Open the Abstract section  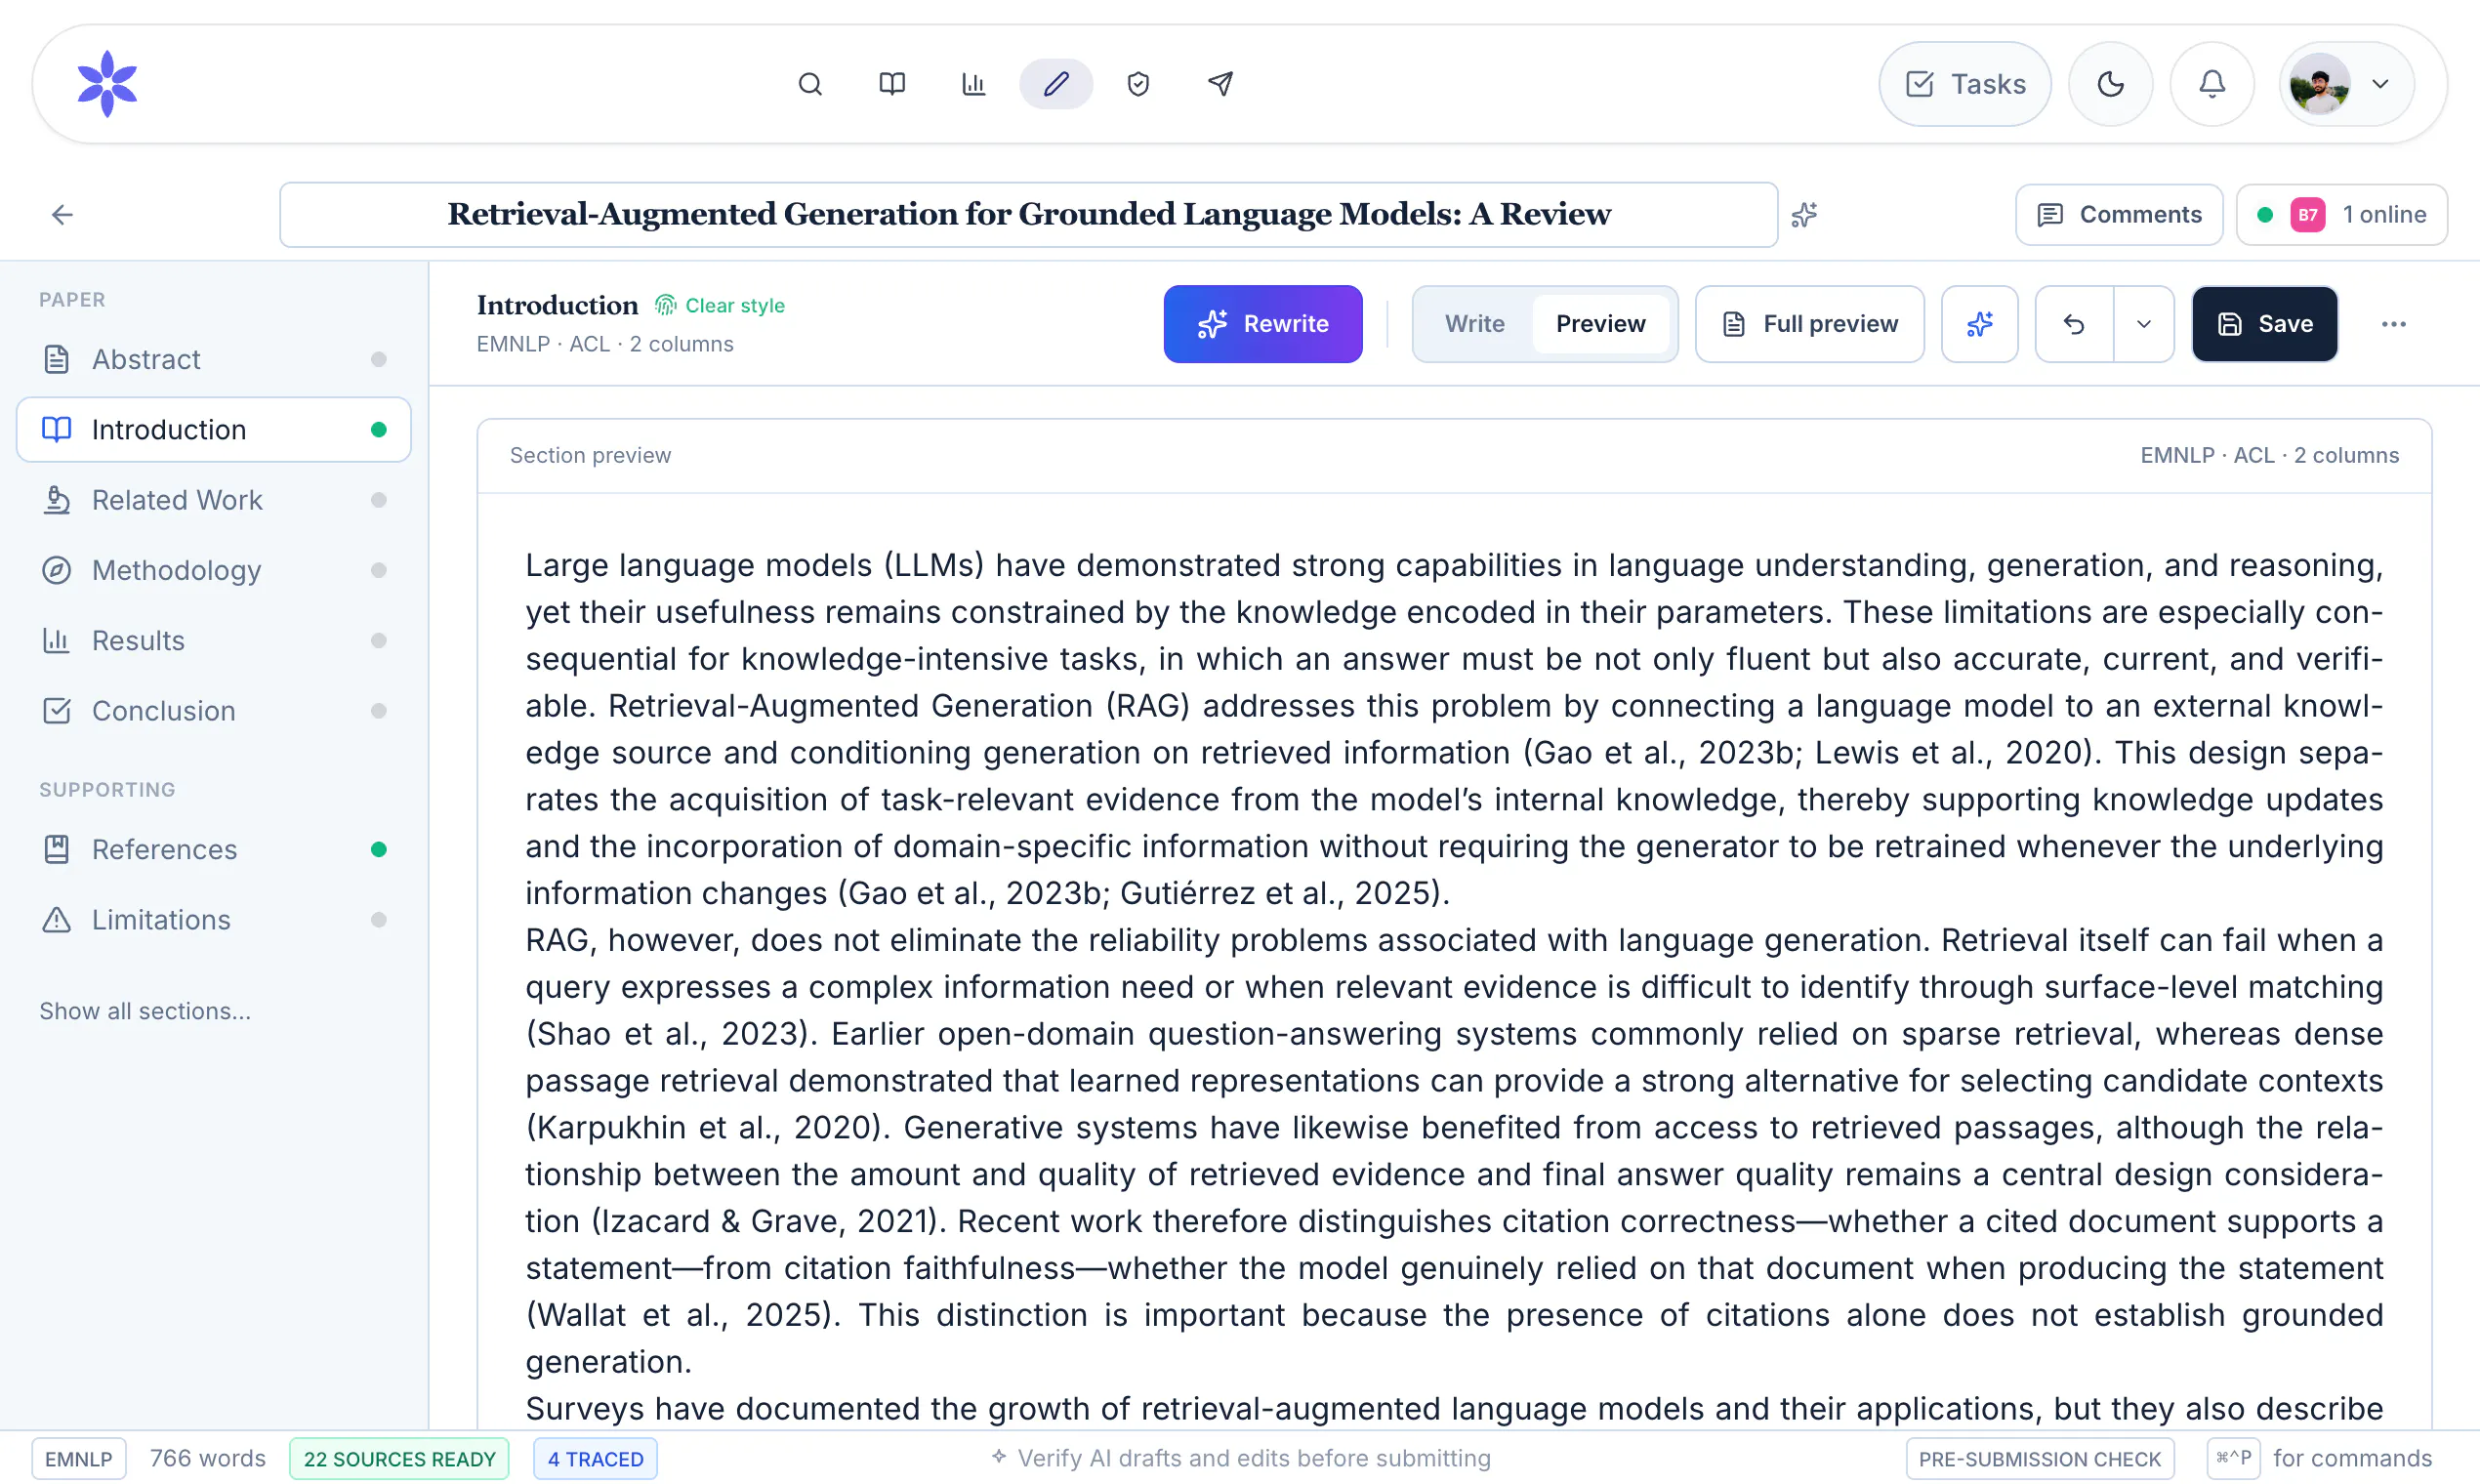[213, 359]
